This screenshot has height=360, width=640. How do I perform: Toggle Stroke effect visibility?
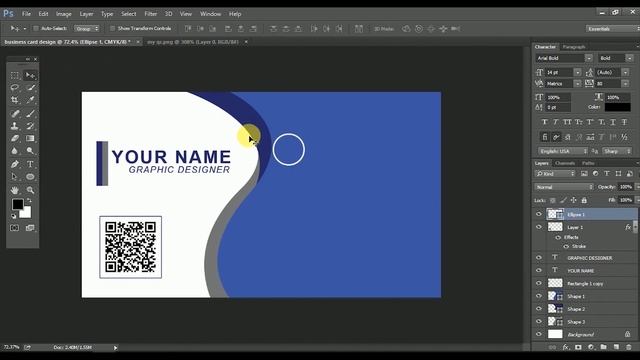[x=566, y=246]
